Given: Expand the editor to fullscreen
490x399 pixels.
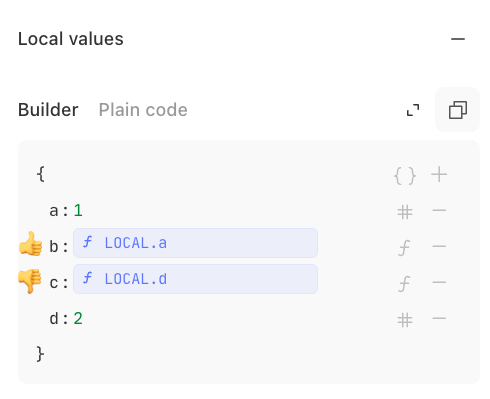Looking at the screenshot, I should click(x=413, y=110).
